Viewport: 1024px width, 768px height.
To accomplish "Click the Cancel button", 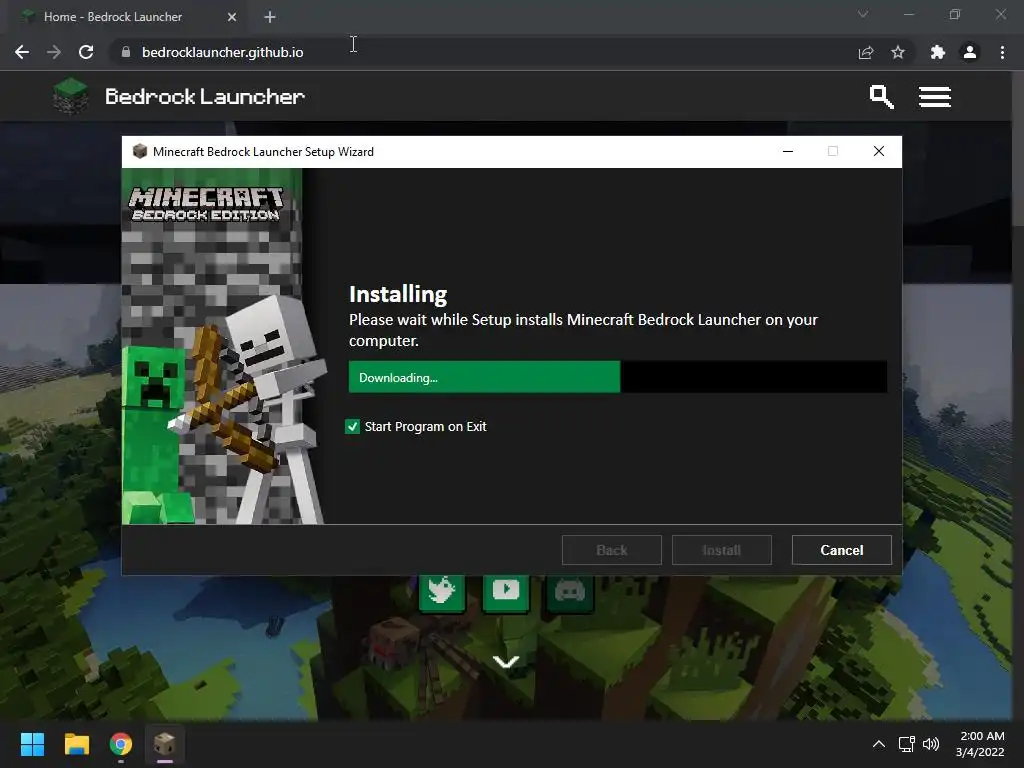I will pos(841,550).
